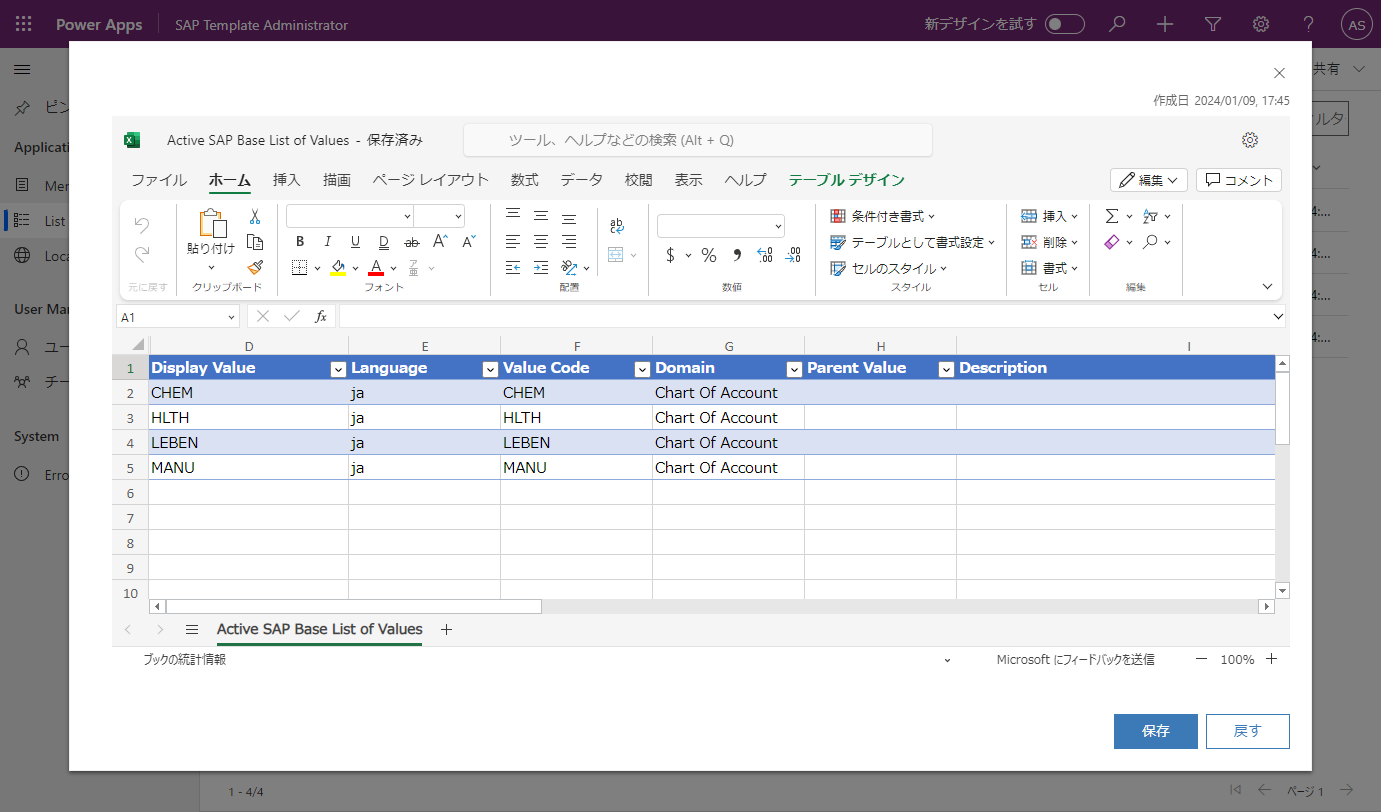The width and height of the screenshot is (1381, 812).
Task: Click the Copy icon in clipboard group
Action: [x=255, y=242]
